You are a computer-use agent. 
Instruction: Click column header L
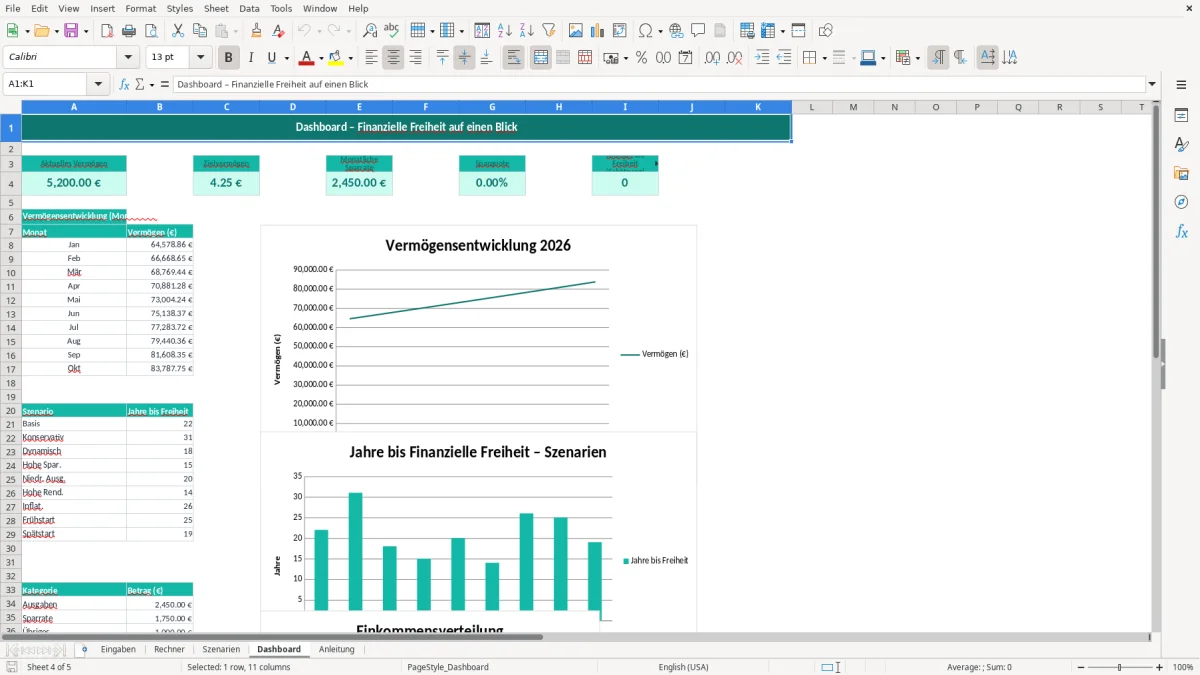click(x=812, y=107)
